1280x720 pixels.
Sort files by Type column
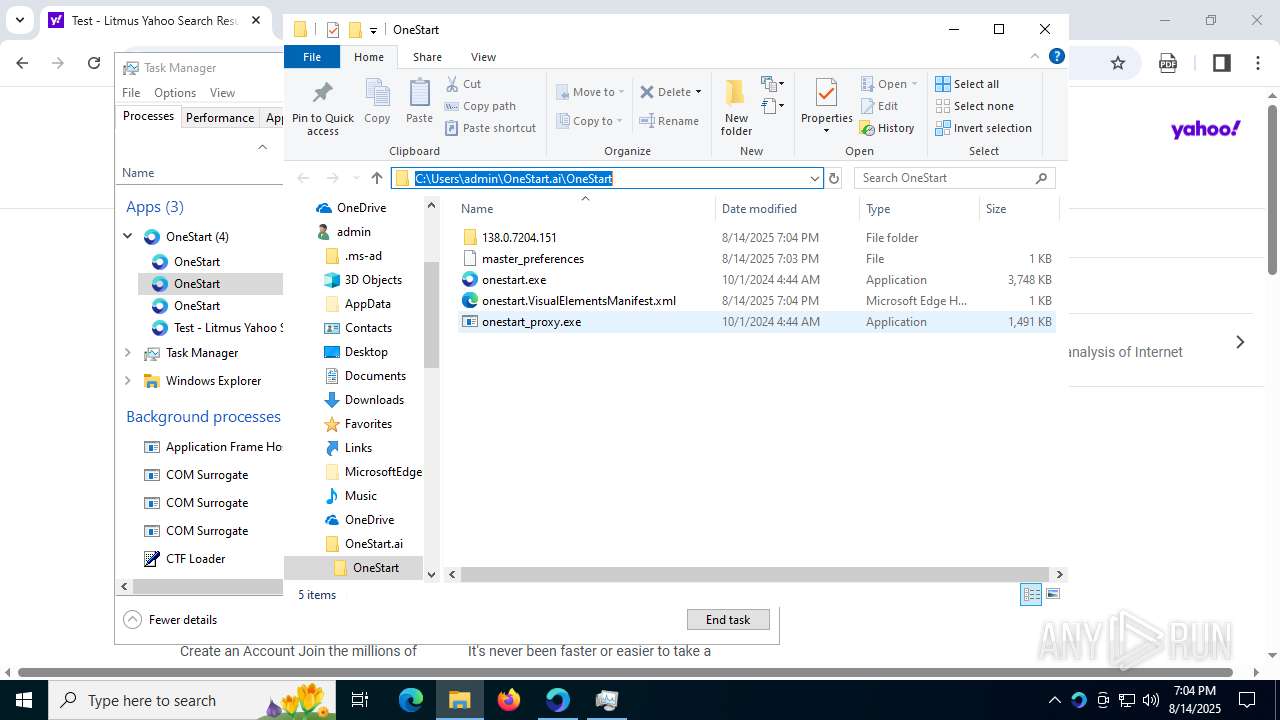tap(919, 209)
